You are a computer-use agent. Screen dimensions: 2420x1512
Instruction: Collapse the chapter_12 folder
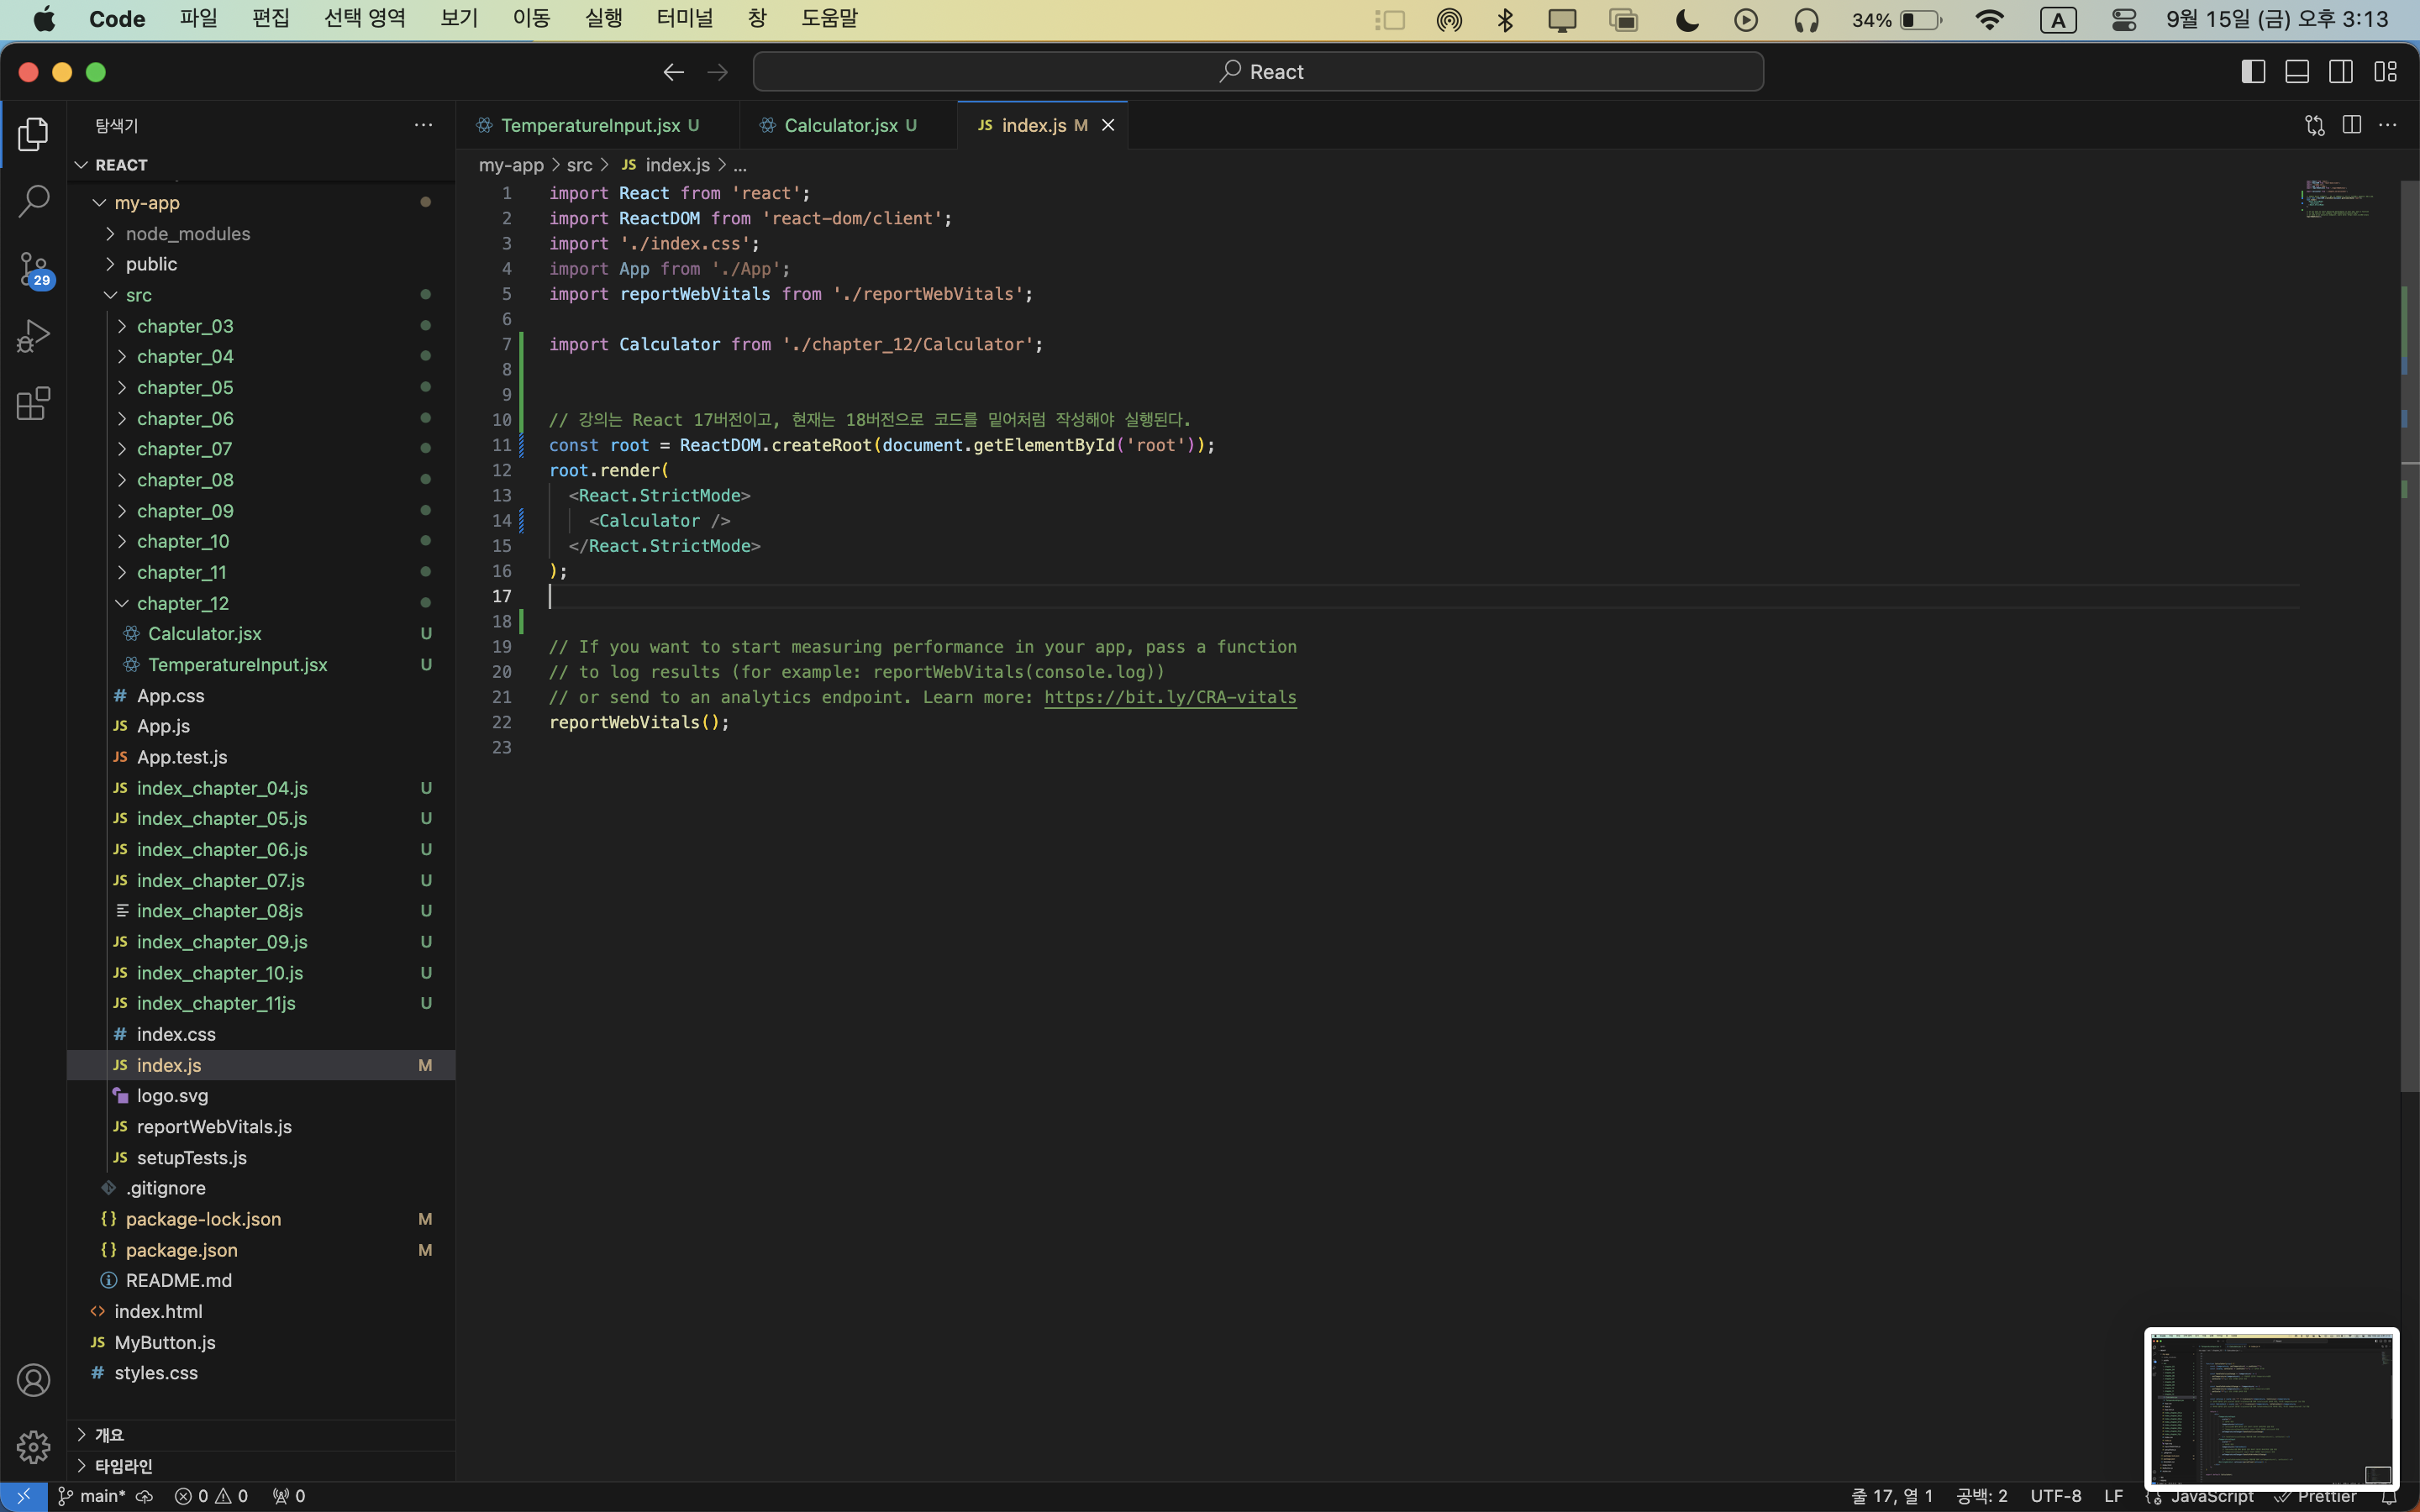point(182,603)
